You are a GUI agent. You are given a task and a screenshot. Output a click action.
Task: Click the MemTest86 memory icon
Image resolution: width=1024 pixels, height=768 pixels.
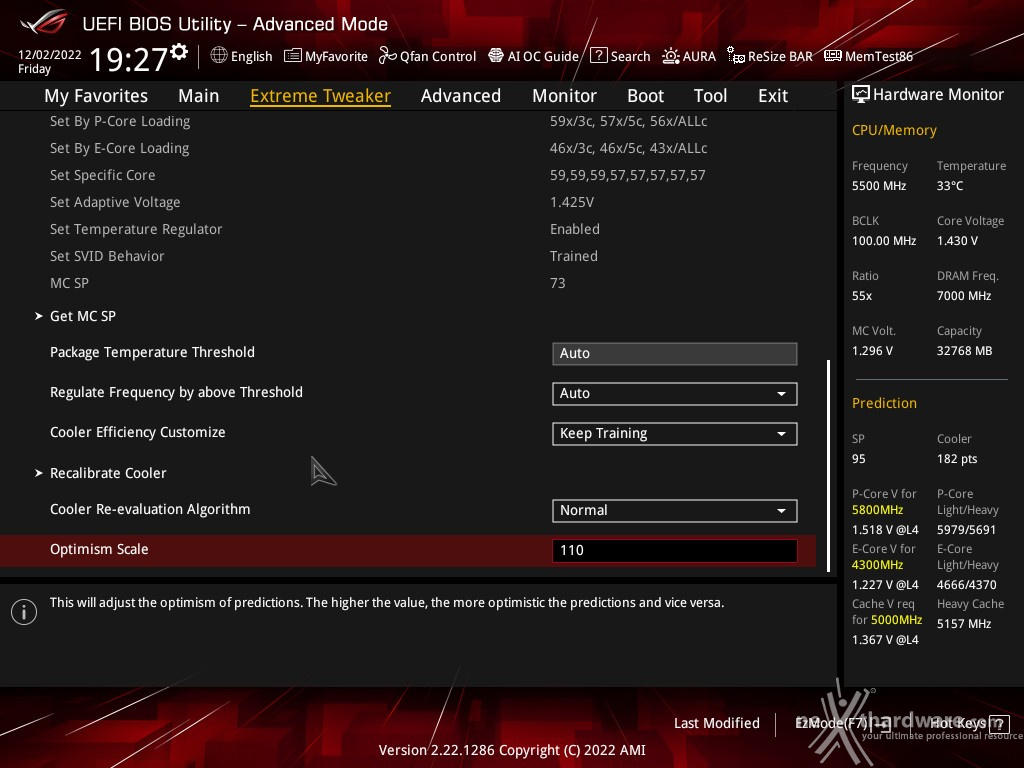pyautogui.click(x=833, y=56)
